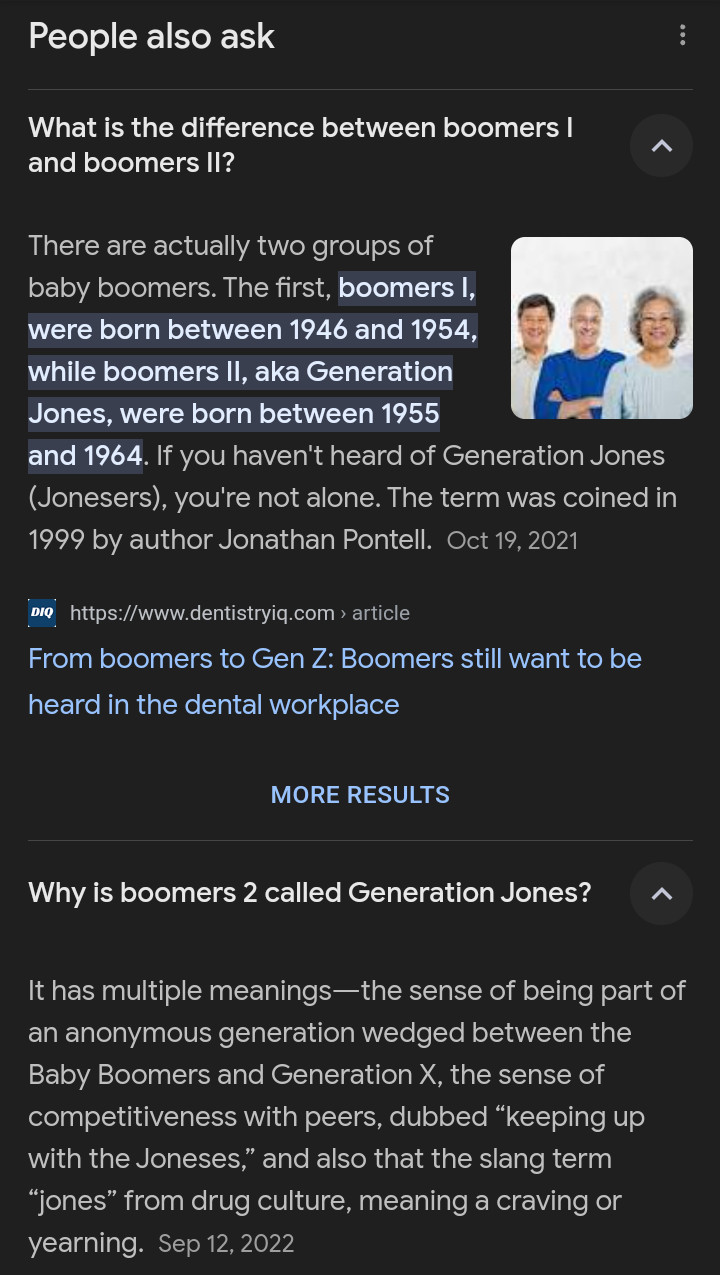Click the dentistryiq.com URL text
Viewport: 720px width, 1275px height.
pos(202,613)
